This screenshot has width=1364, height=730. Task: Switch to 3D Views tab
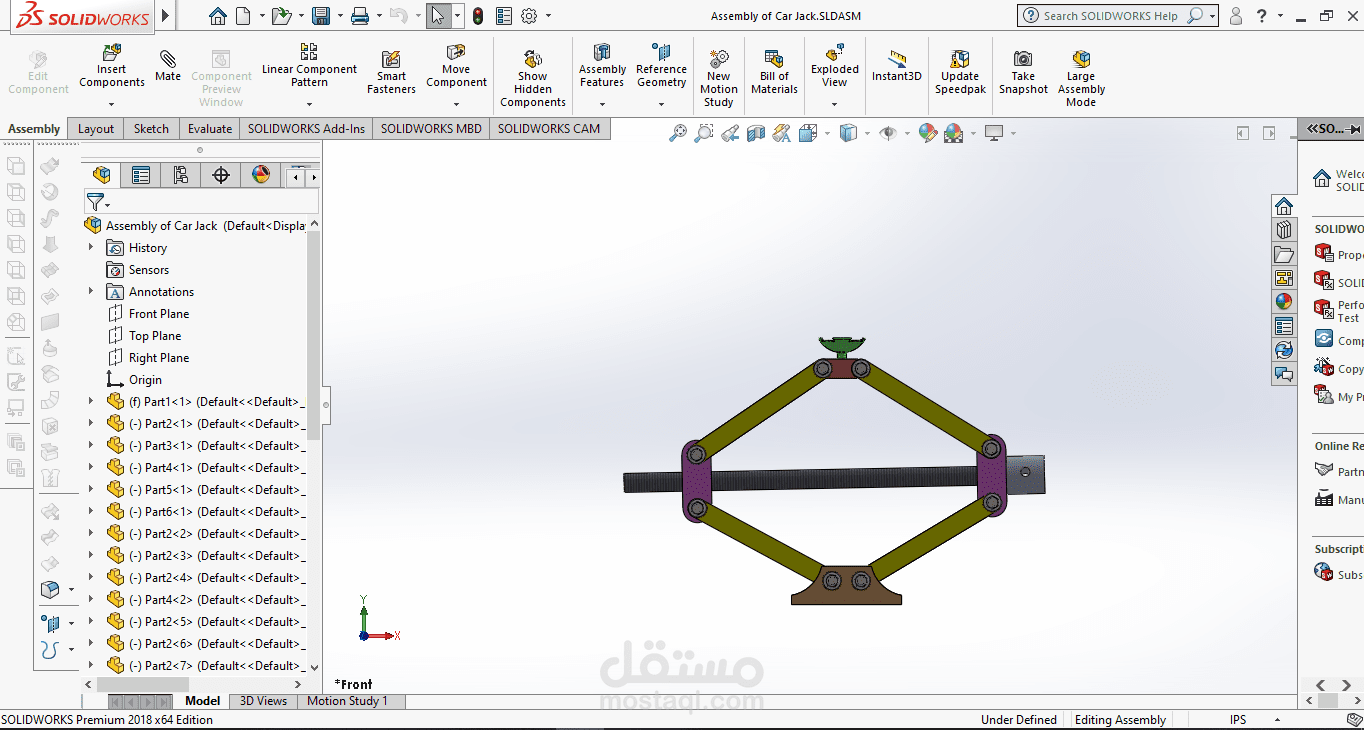(264, 701)
